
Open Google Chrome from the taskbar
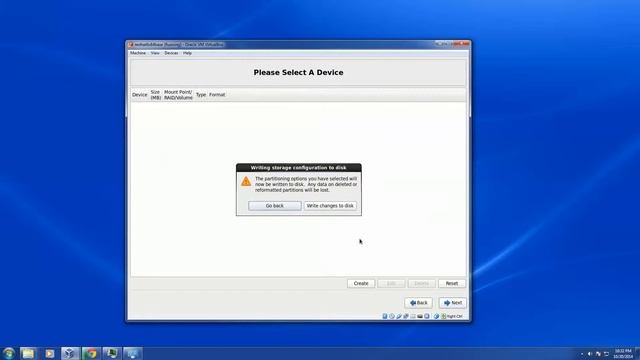click(91, 353)
